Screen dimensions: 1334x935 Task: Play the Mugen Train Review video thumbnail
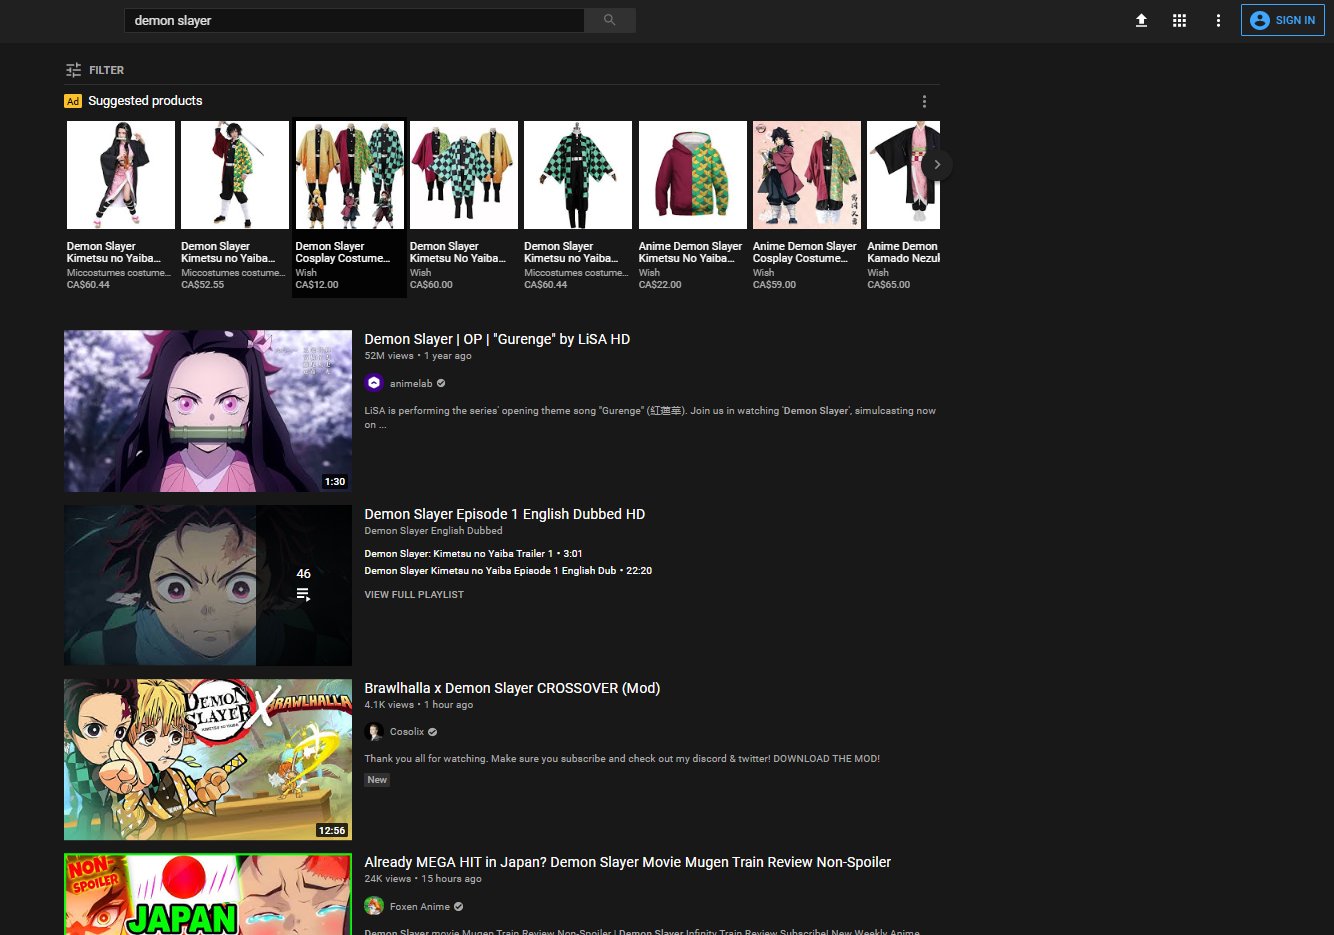pos(208,894)
